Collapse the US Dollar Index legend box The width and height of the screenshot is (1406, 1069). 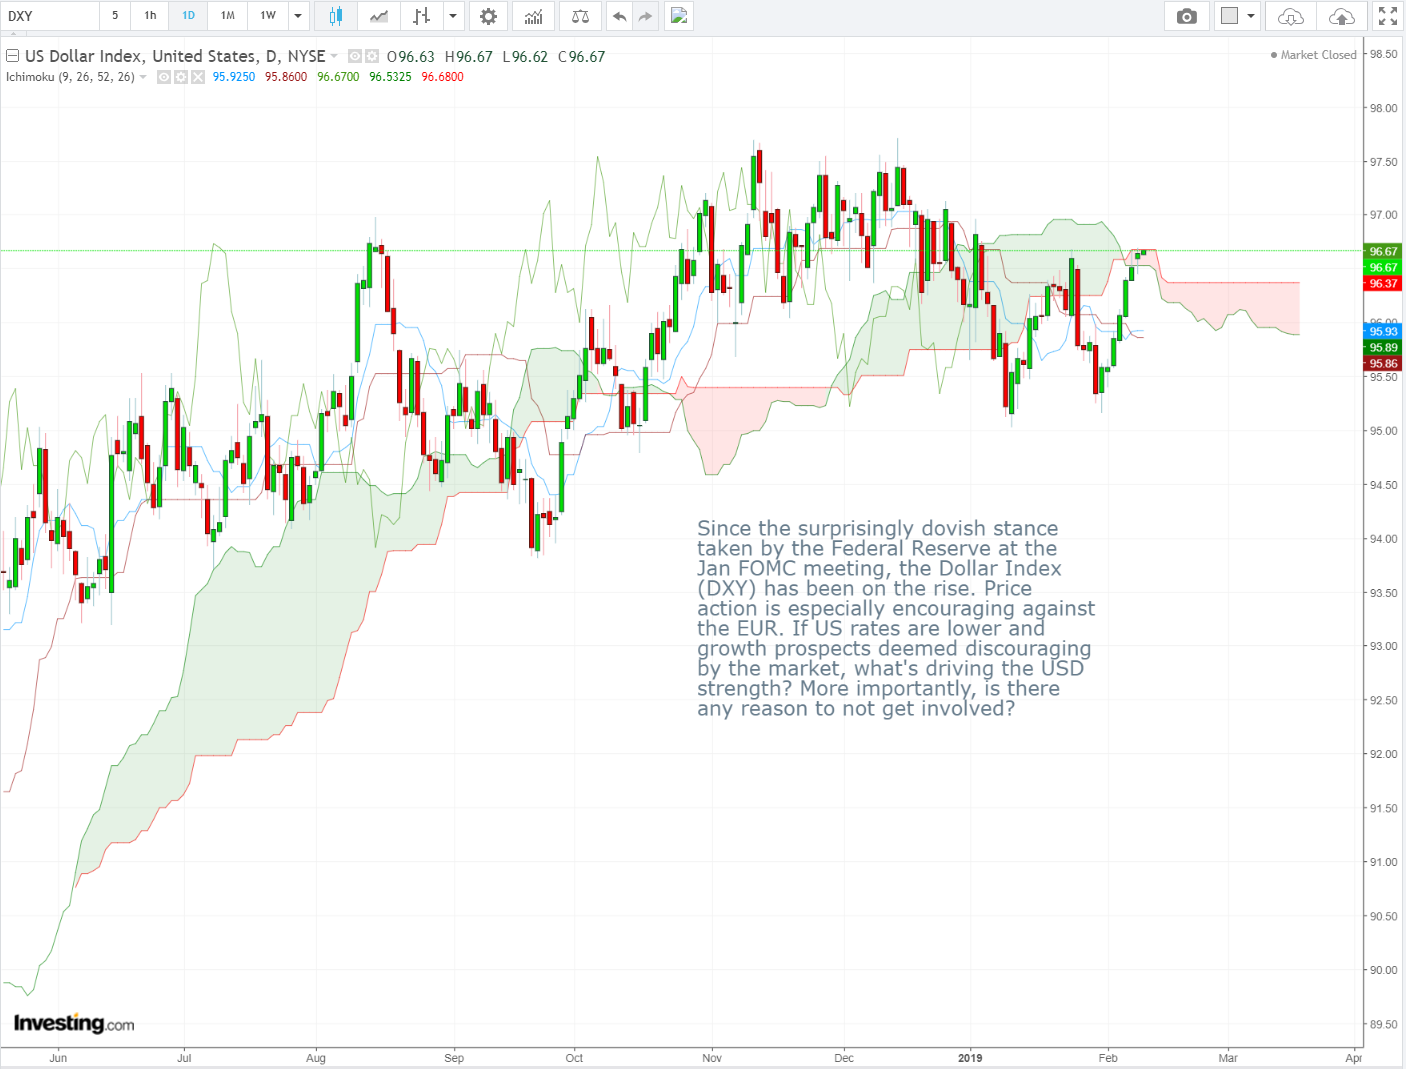[x=13, y=57]
